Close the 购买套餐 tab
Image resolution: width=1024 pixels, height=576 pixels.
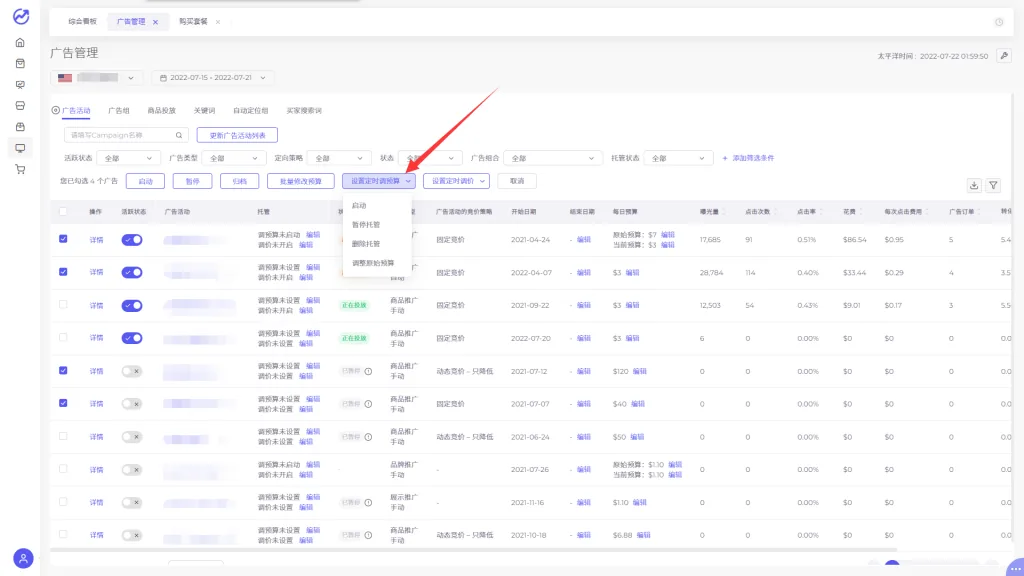(x=217, y=22)
